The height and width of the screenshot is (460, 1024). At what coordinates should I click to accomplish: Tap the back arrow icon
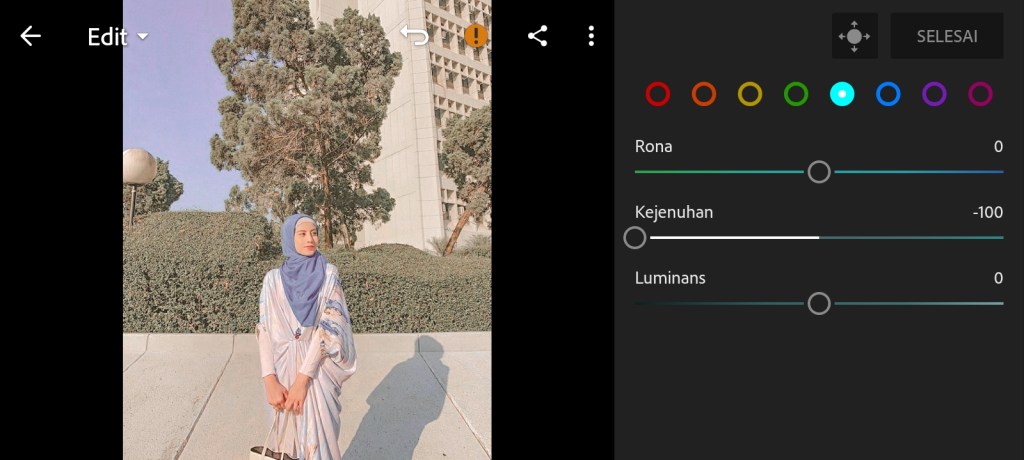pos(31,37)
